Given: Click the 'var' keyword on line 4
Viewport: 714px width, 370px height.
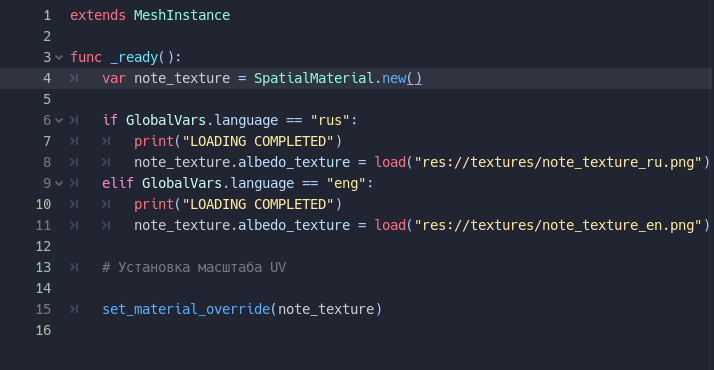Looking at the screenshot, I should point(114,78).
